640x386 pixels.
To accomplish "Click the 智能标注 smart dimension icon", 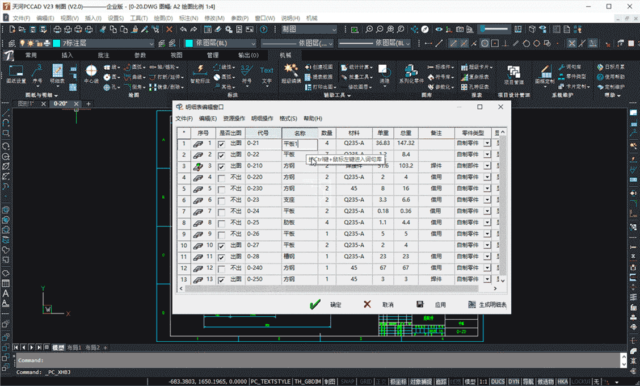I will click(200, 70).
